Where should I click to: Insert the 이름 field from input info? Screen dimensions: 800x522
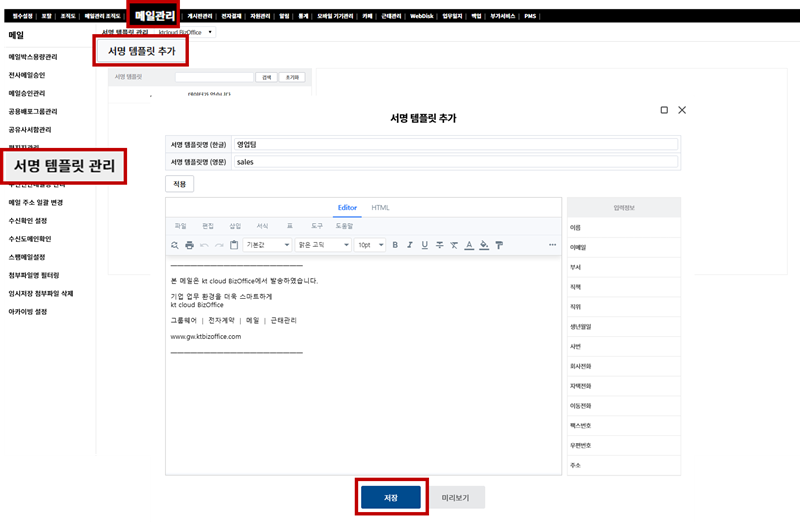(x=623, y=228)
